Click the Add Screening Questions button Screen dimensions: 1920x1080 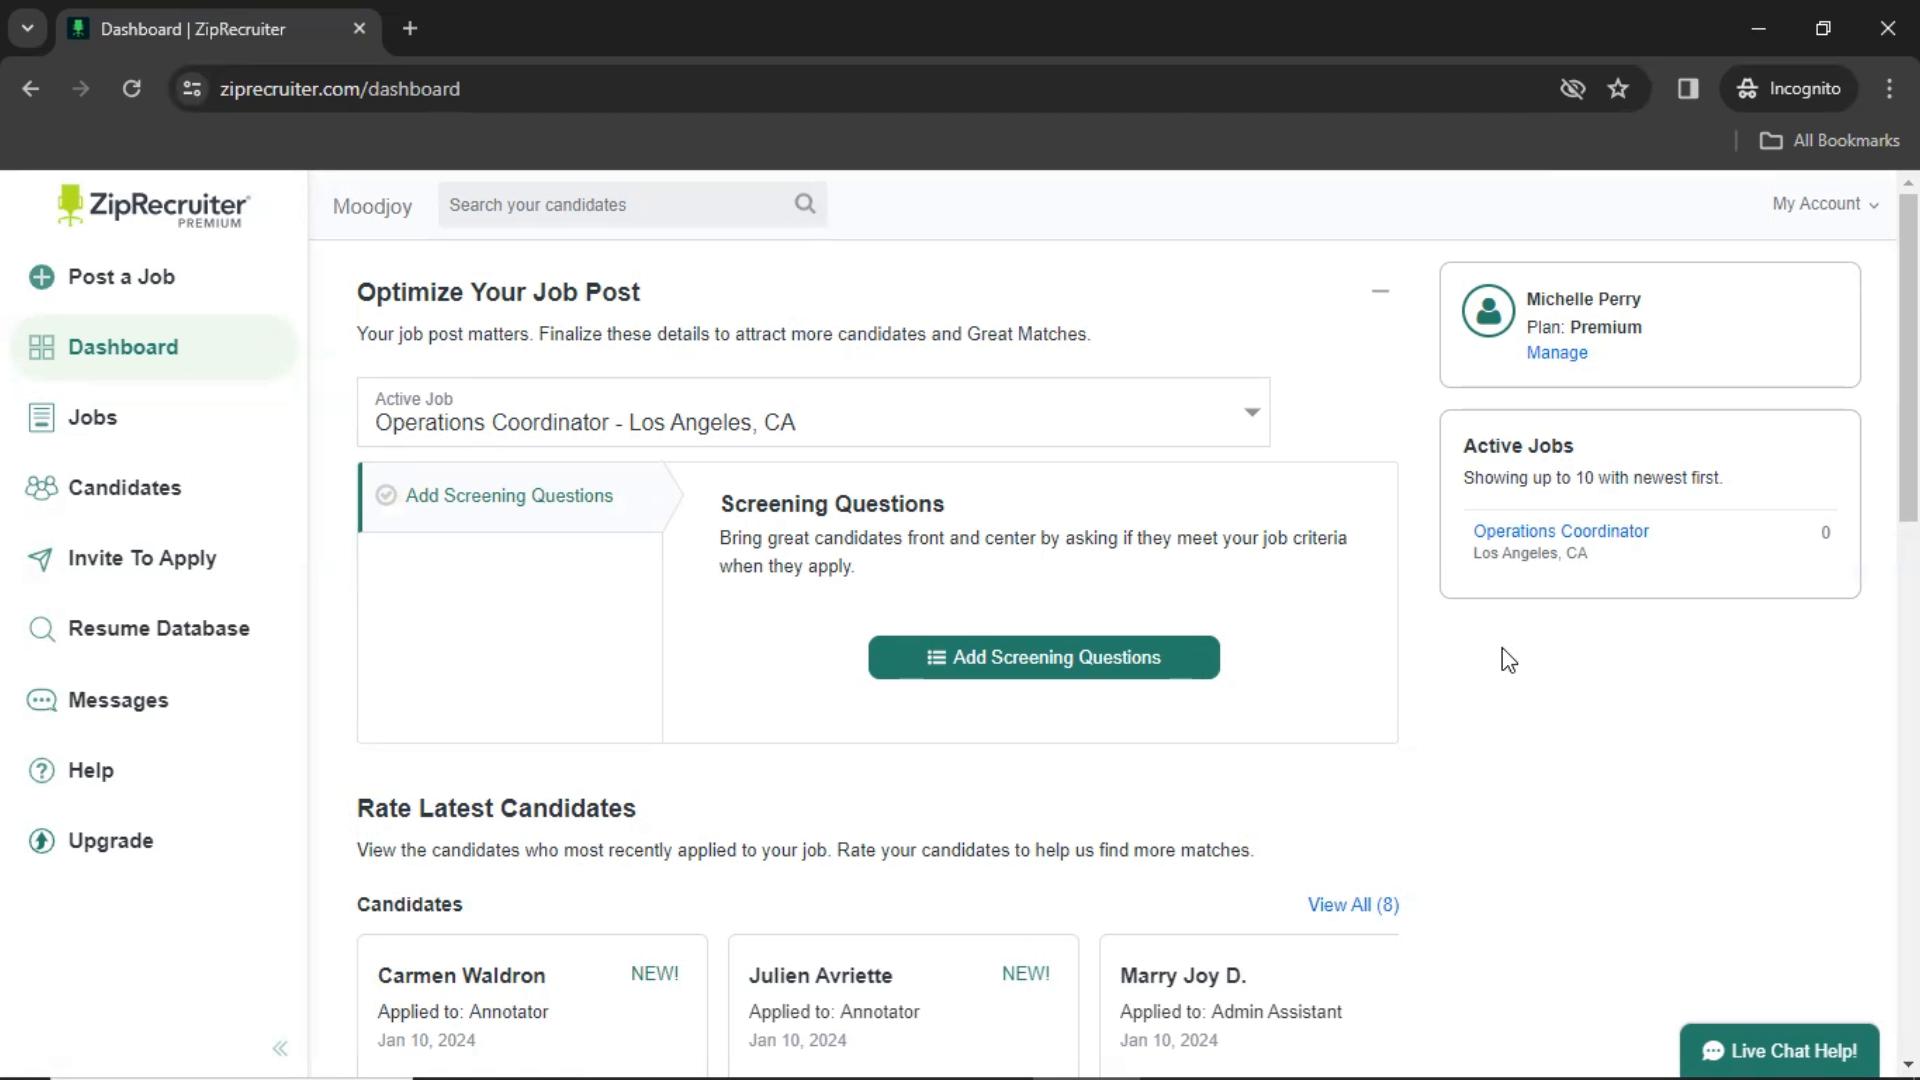1044,657
